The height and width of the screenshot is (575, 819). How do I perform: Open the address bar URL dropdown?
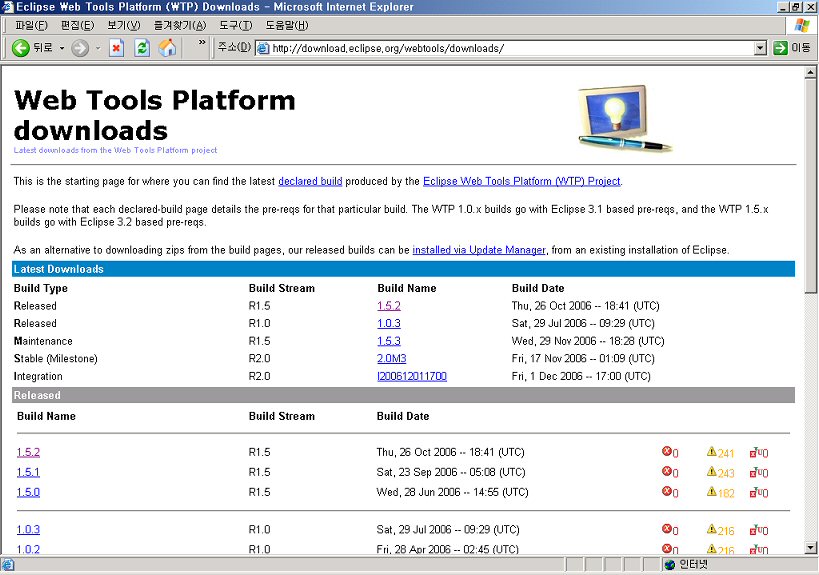pos(760,48)
